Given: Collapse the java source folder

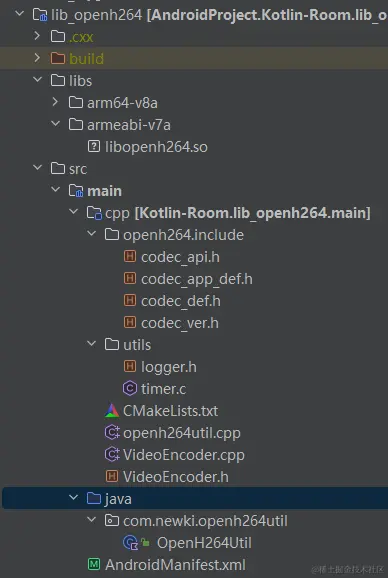Looking at the screenshot, I should [x=73, y=498].
